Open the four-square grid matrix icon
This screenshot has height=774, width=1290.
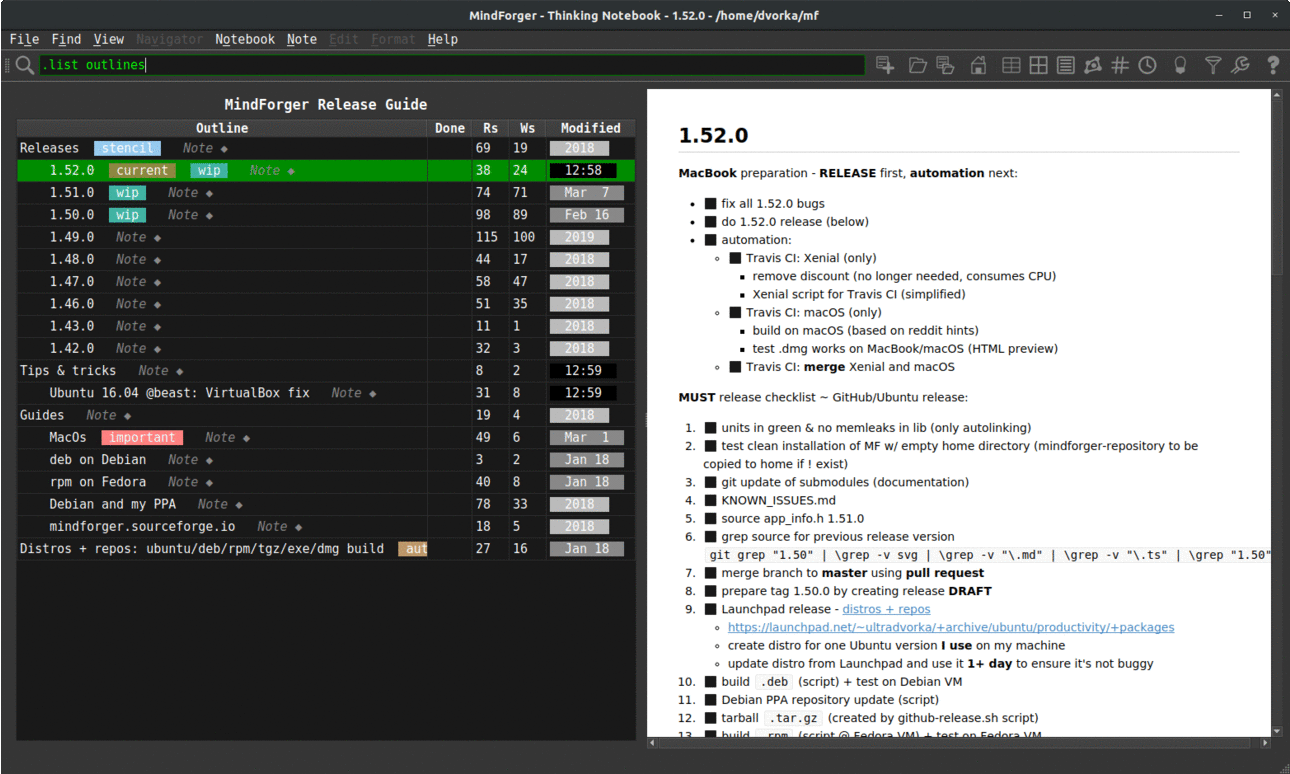click(x=1039, y=65)
